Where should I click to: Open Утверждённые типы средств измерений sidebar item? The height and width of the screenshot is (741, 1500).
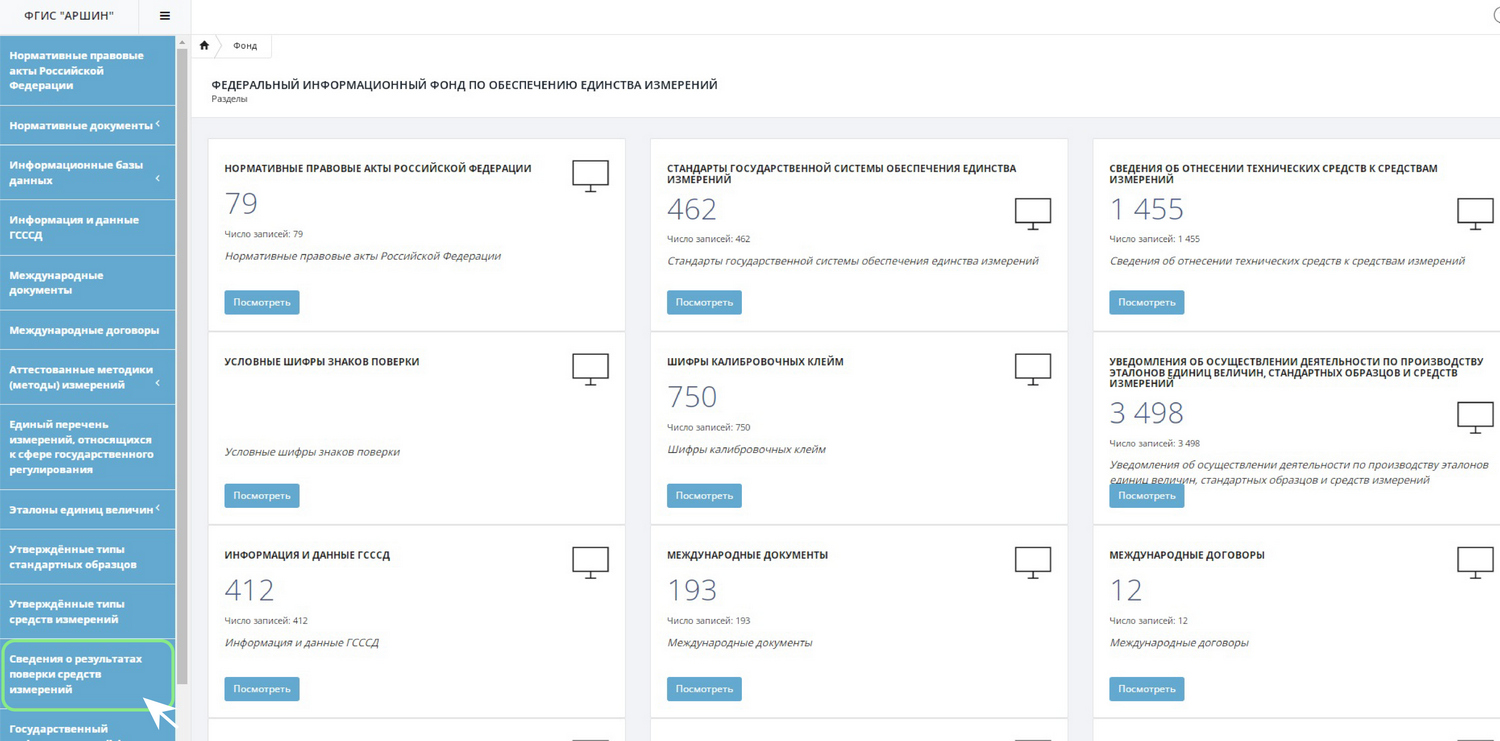(67, 611)
